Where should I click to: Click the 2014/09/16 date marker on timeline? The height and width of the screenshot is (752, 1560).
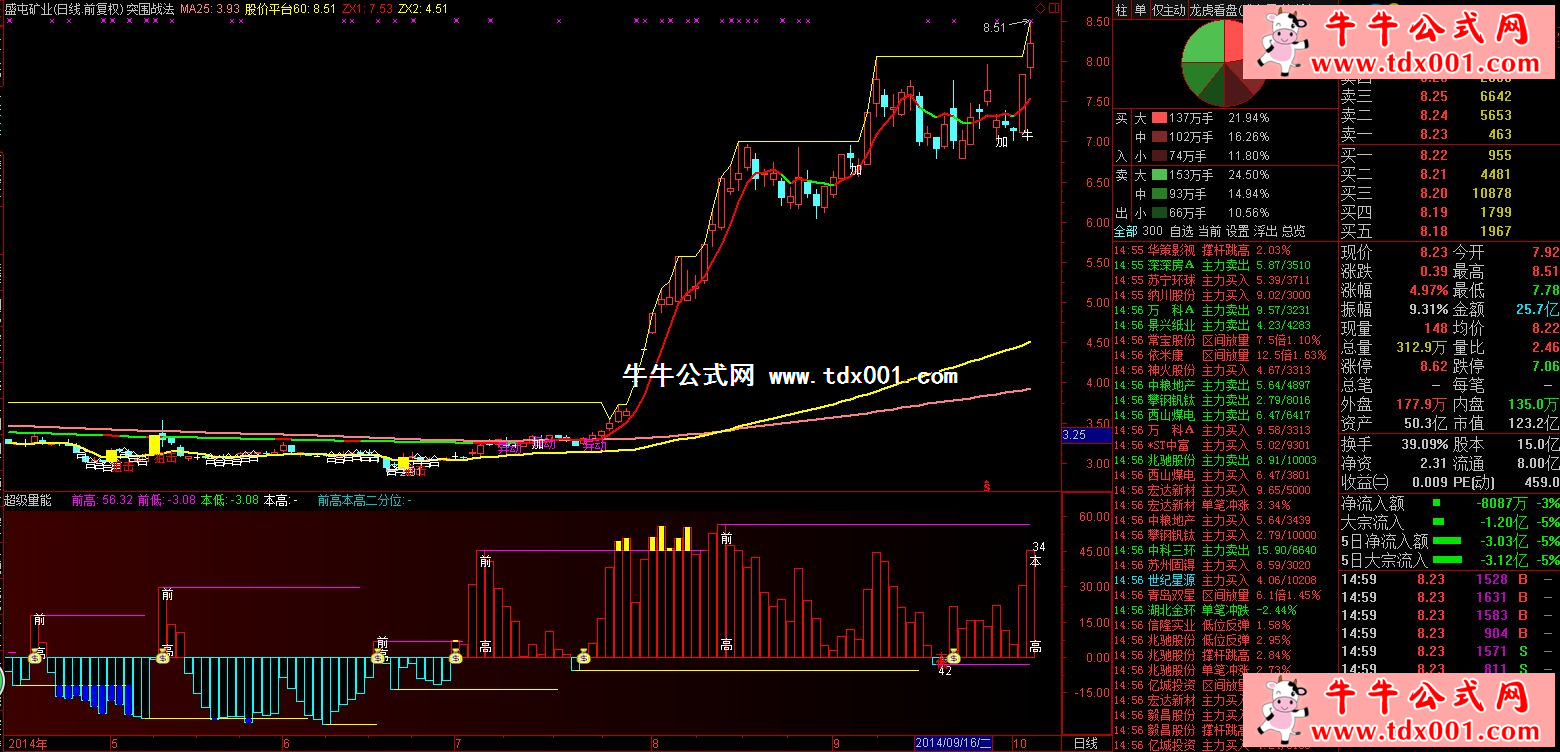coord(953,743)
